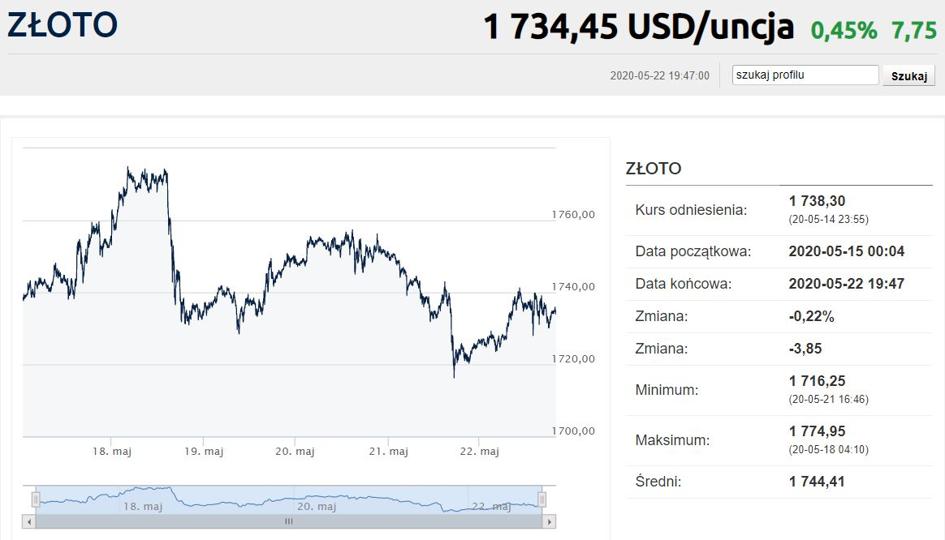945x540 pixels.
Task: Click the 18. maj date label on chart axis
Action: pyautogui.click(x=111, y=451)
